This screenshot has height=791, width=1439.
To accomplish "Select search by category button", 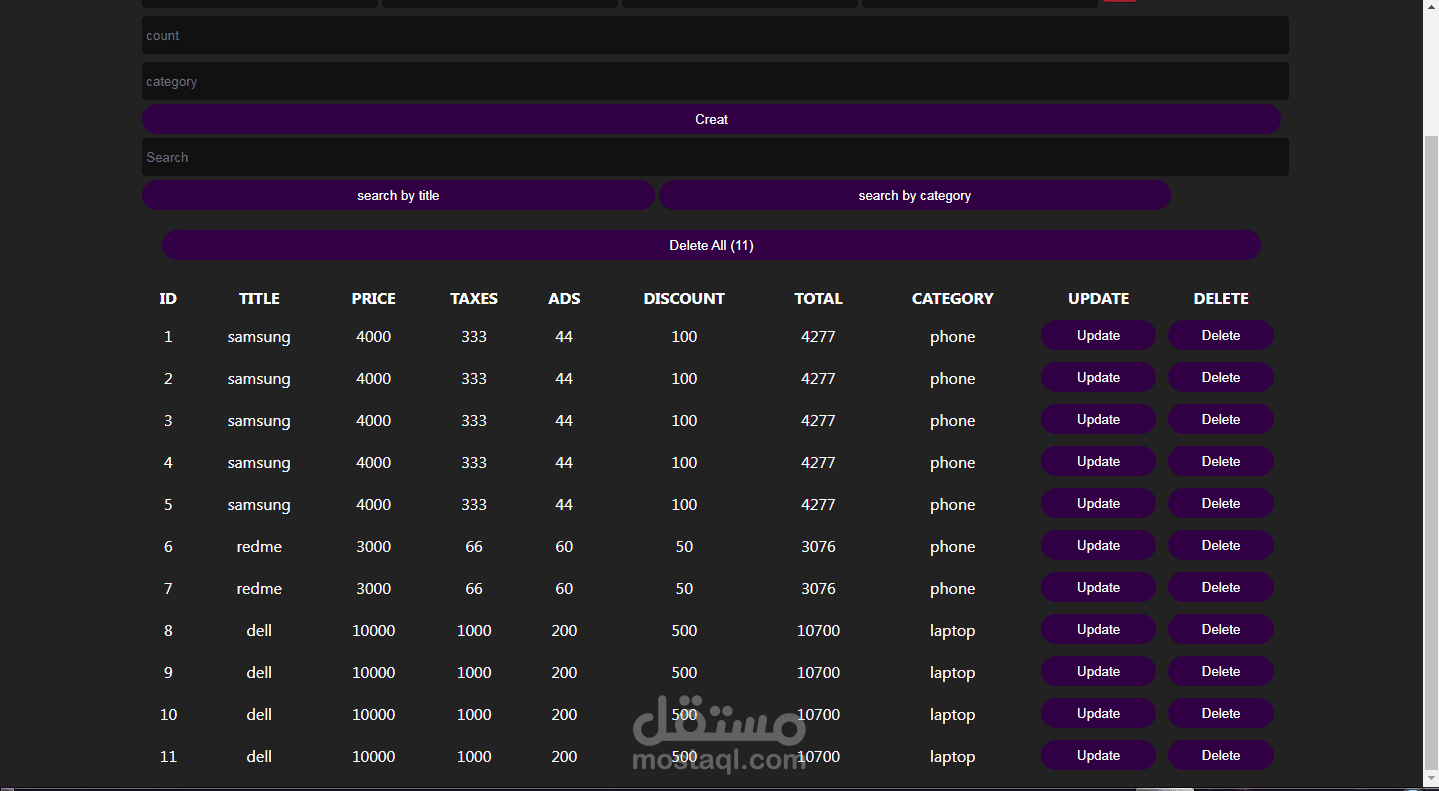I will pos(915,195).
